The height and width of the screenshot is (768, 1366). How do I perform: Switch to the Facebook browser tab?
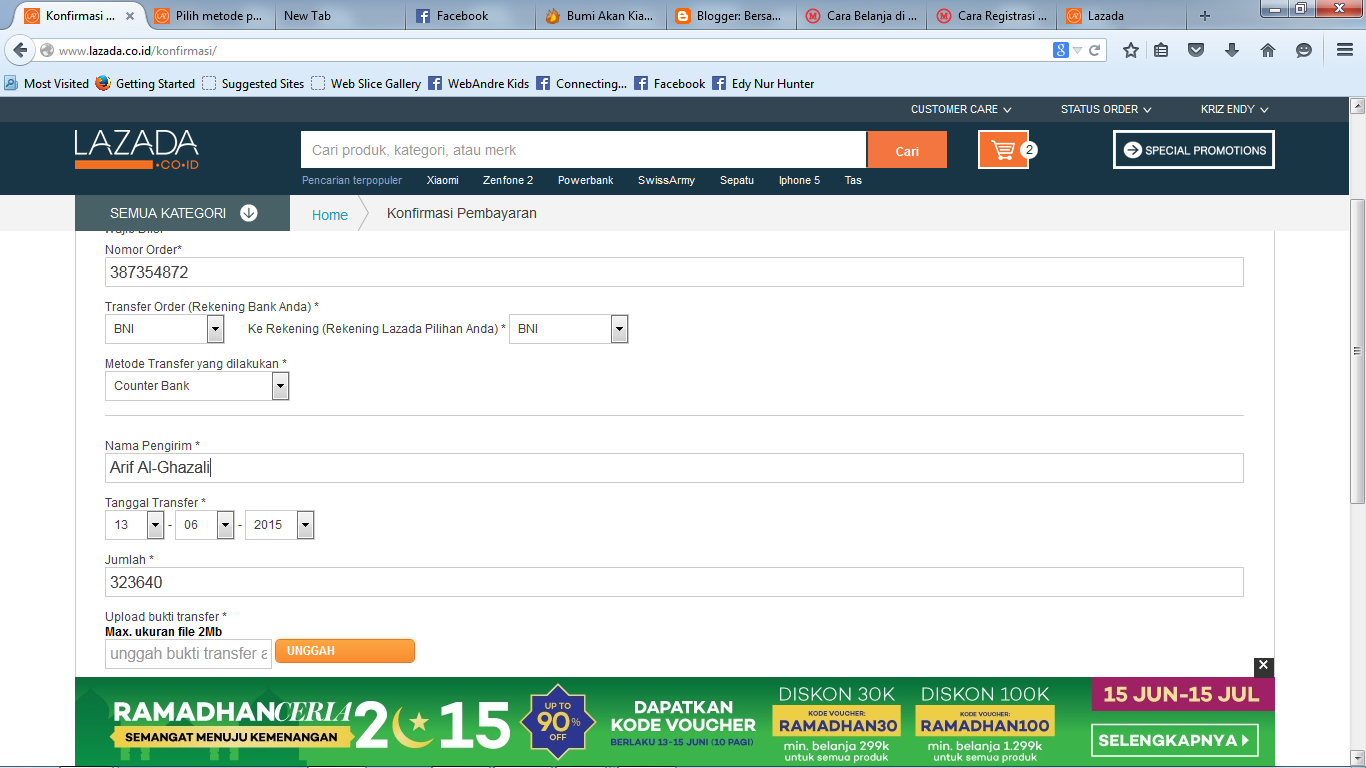(470, 16)
